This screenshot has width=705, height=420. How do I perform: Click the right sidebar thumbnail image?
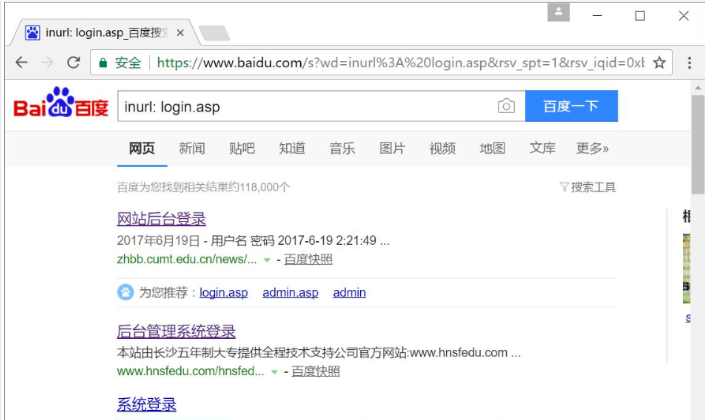click(686, 268)
